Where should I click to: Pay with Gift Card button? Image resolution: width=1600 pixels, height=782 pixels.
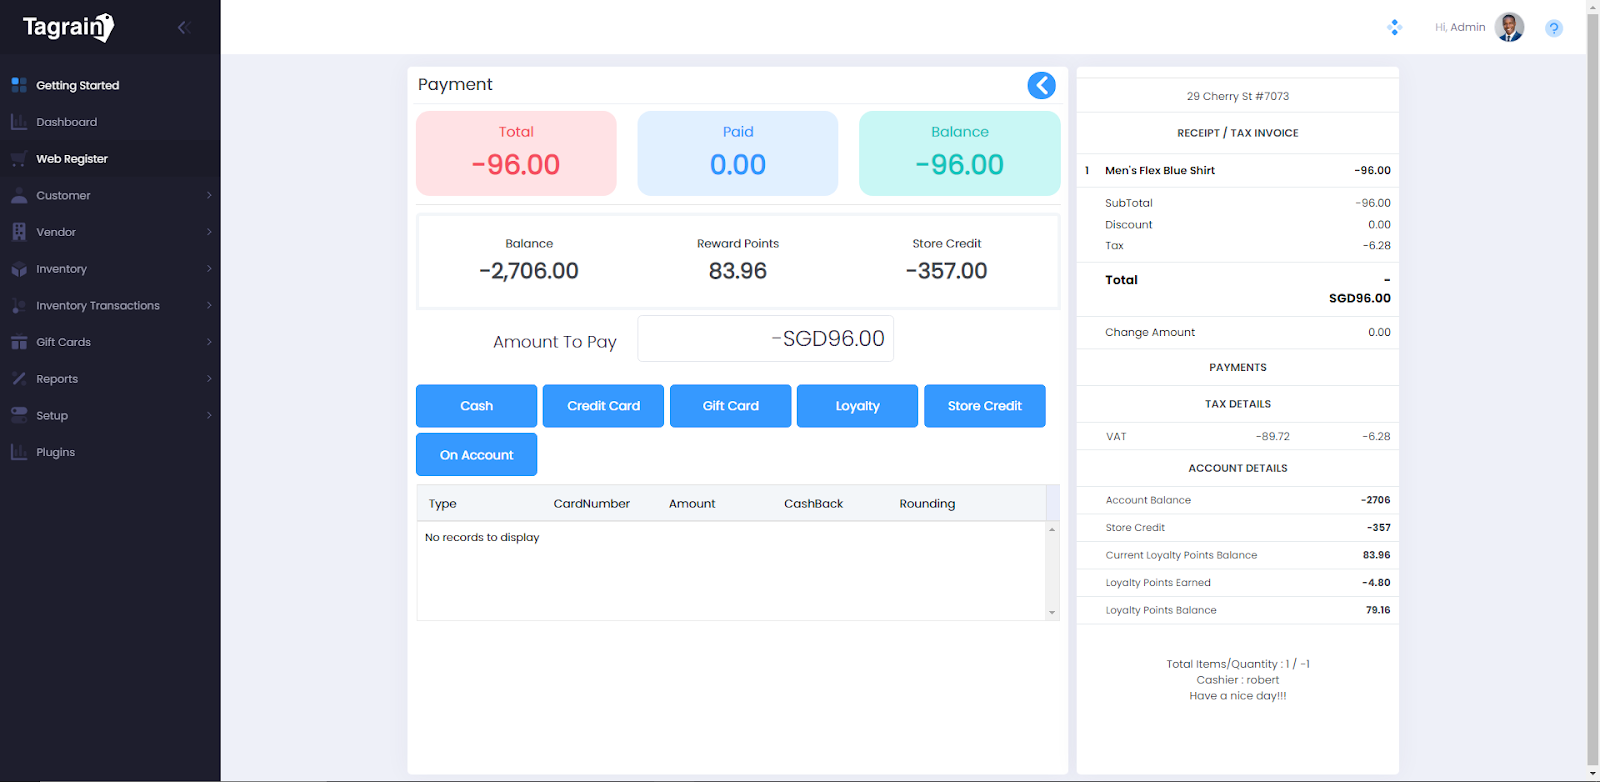(730, 406)
